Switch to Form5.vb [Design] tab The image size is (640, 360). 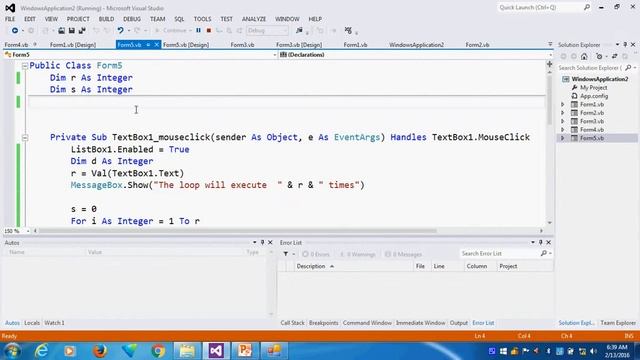[x=186, y=45]
